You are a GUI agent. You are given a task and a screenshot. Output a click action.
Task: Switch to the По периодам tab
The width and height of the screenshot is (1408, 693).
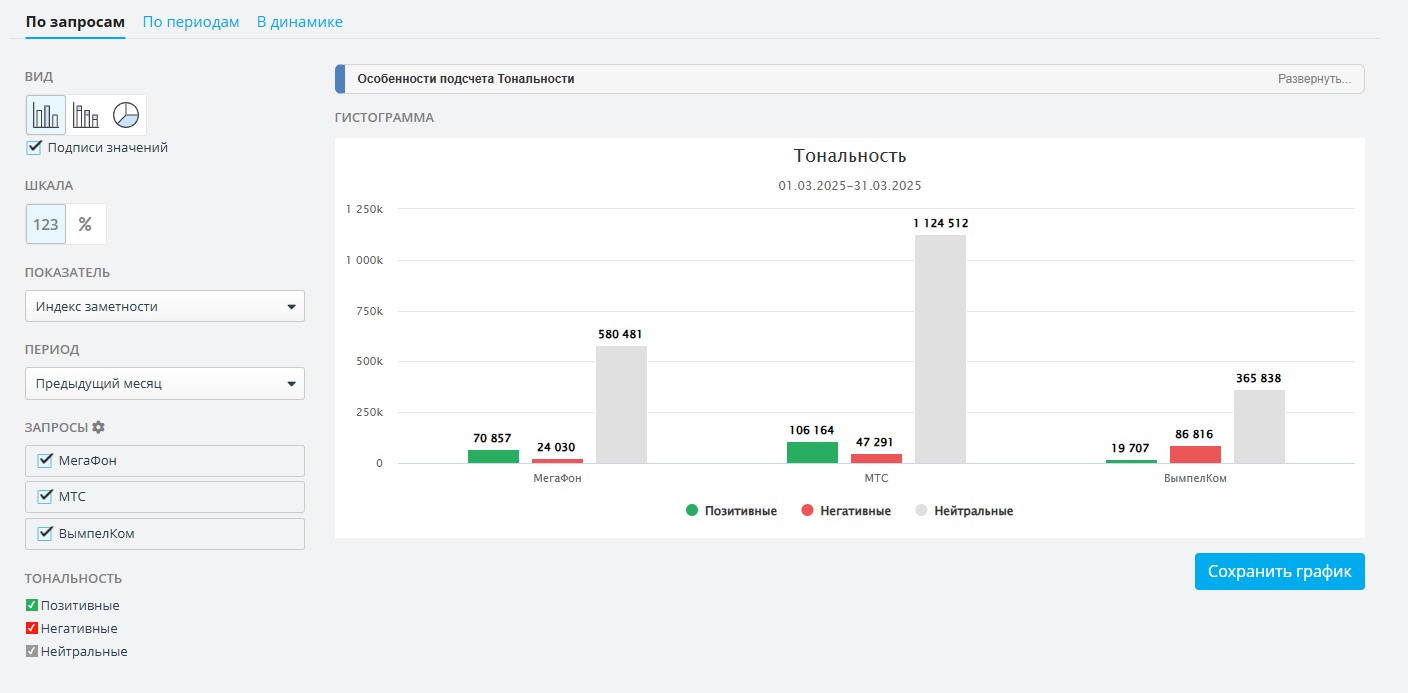[191, 22]
